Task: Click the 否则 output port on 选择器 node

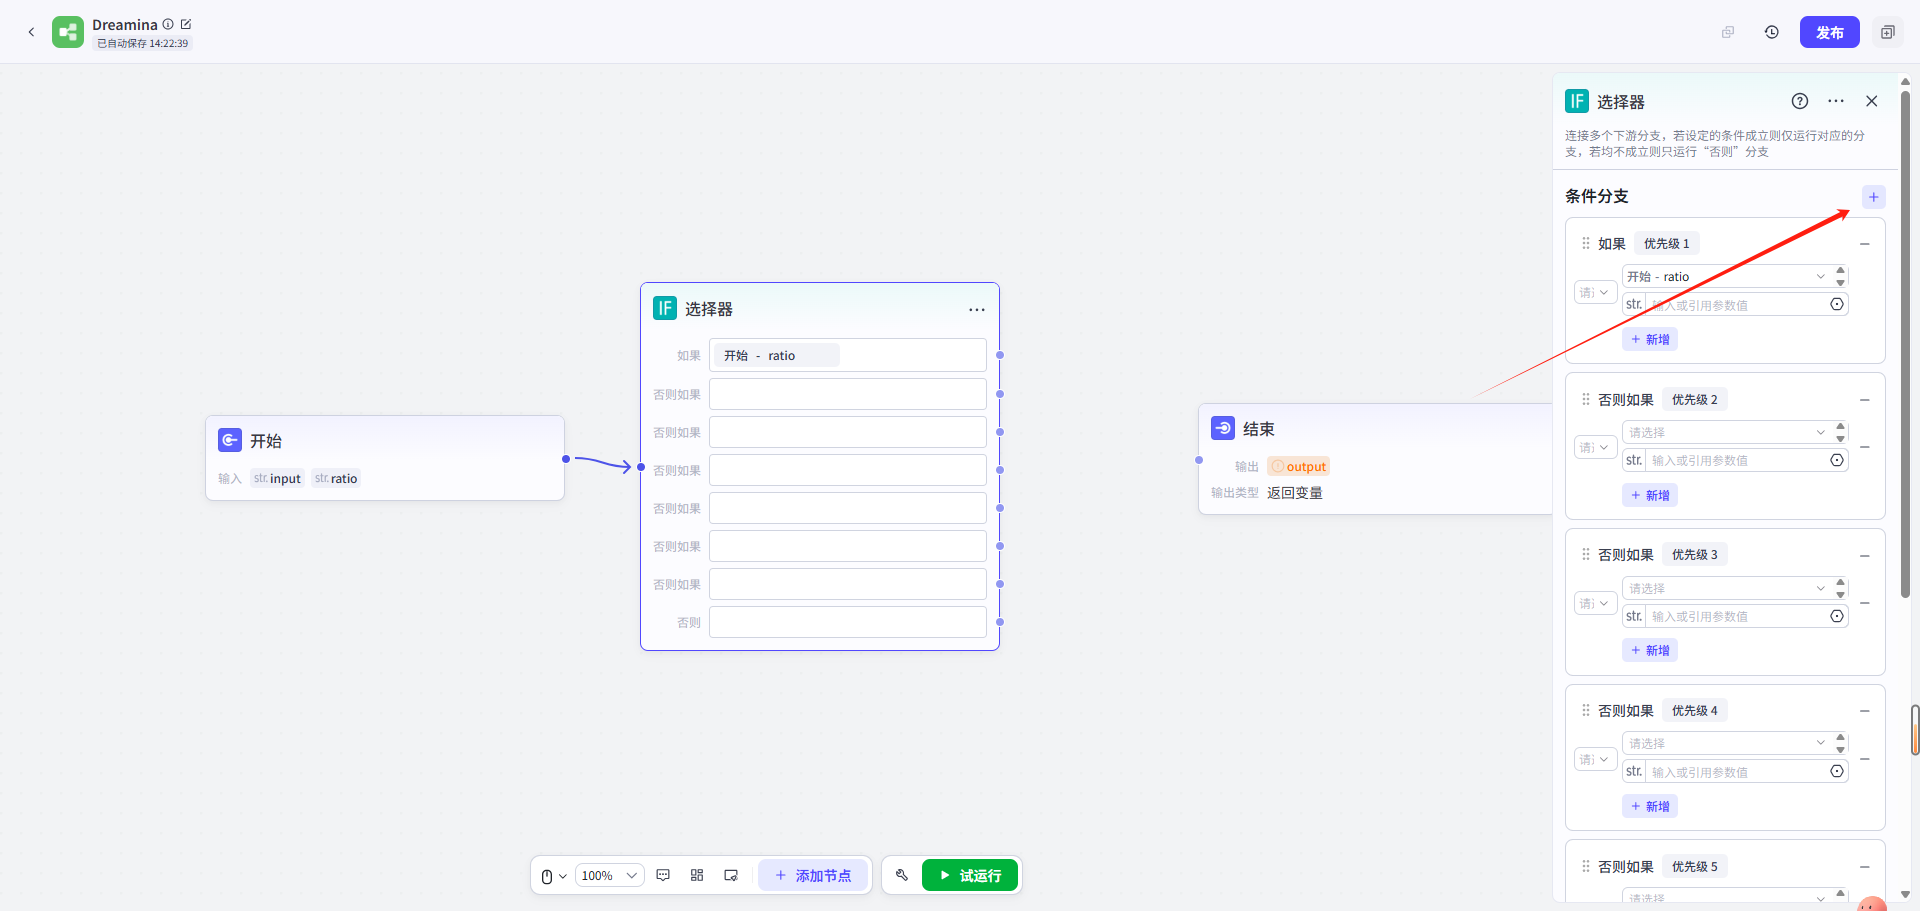Action: pos(1000,622)
